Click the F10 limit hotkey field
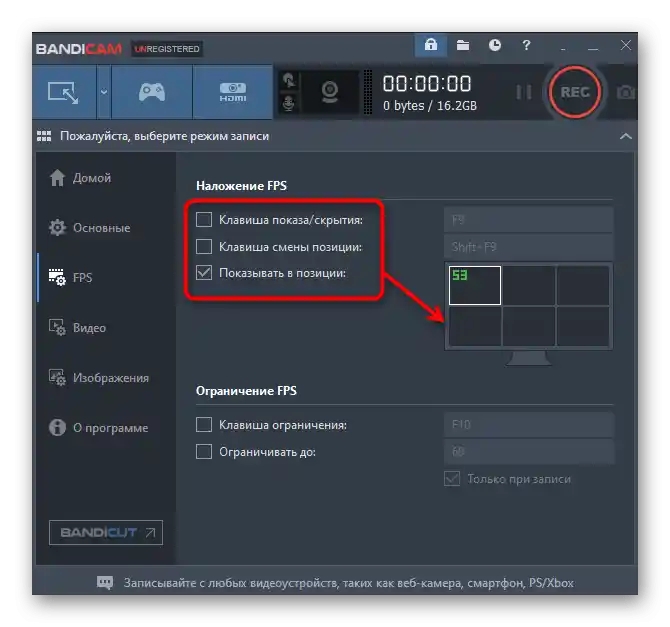 529,424
